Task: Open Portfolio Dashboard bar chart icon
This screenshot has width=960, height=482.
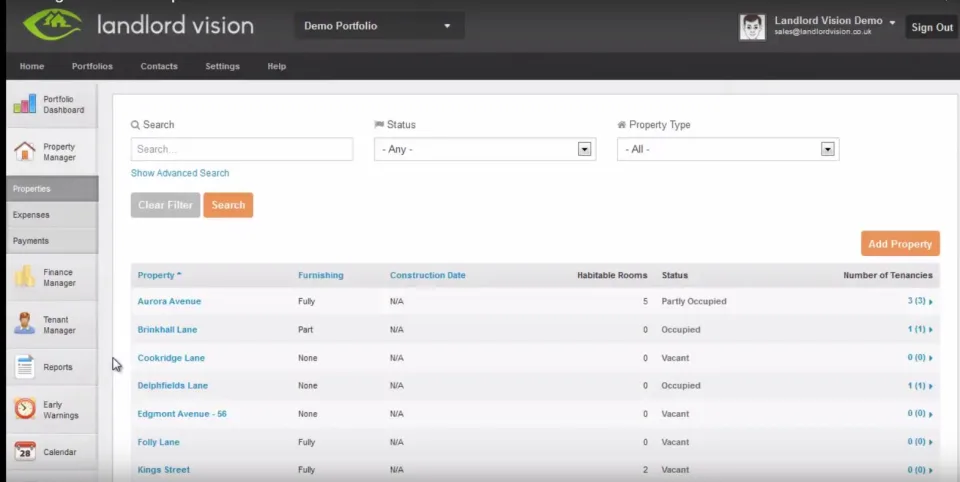Action: (x=24, y=104)
